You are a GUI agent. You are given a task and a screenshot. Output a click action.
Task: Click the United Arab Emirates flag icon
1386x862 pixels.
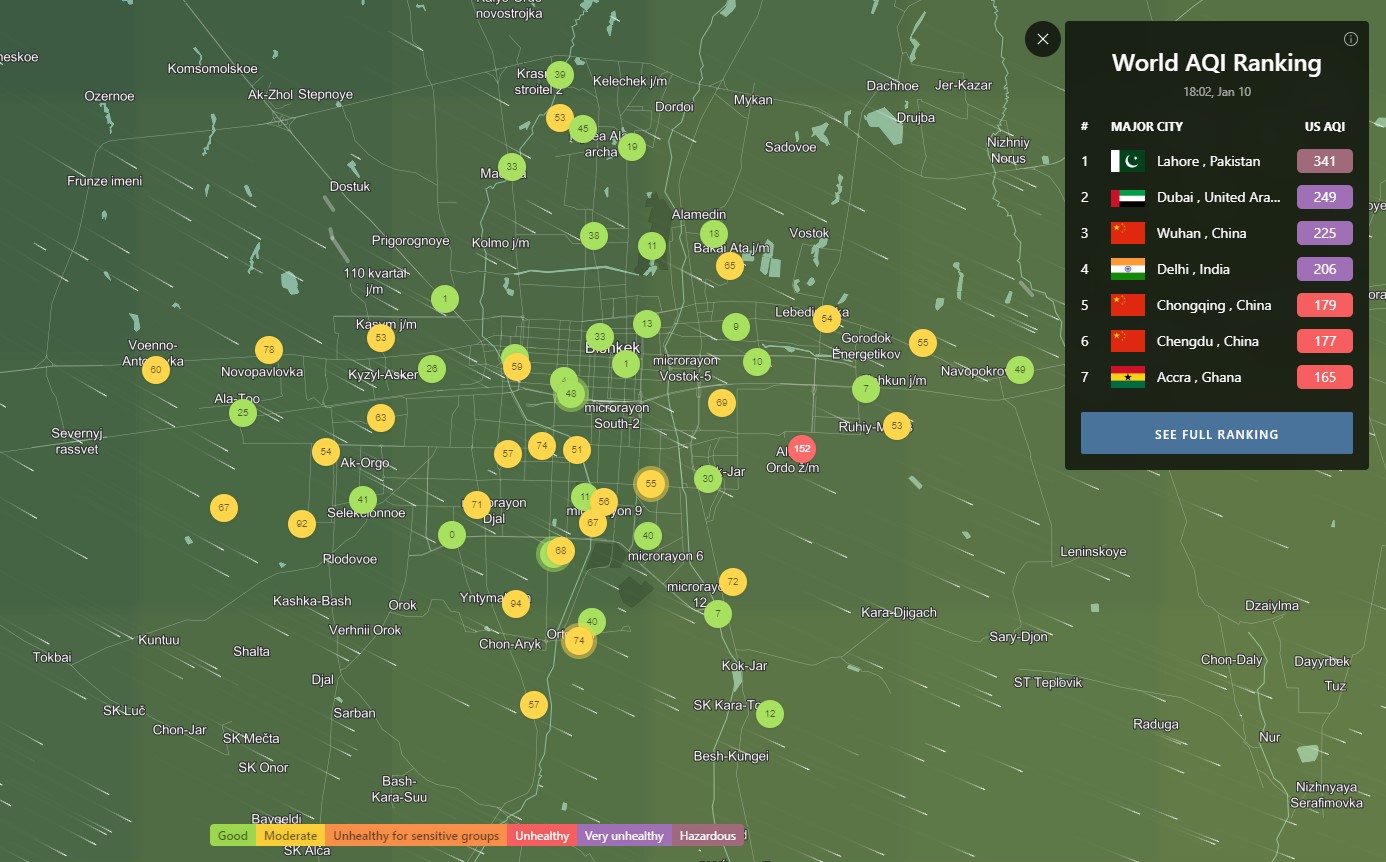pyautogui.click(x=1127, y=197)
